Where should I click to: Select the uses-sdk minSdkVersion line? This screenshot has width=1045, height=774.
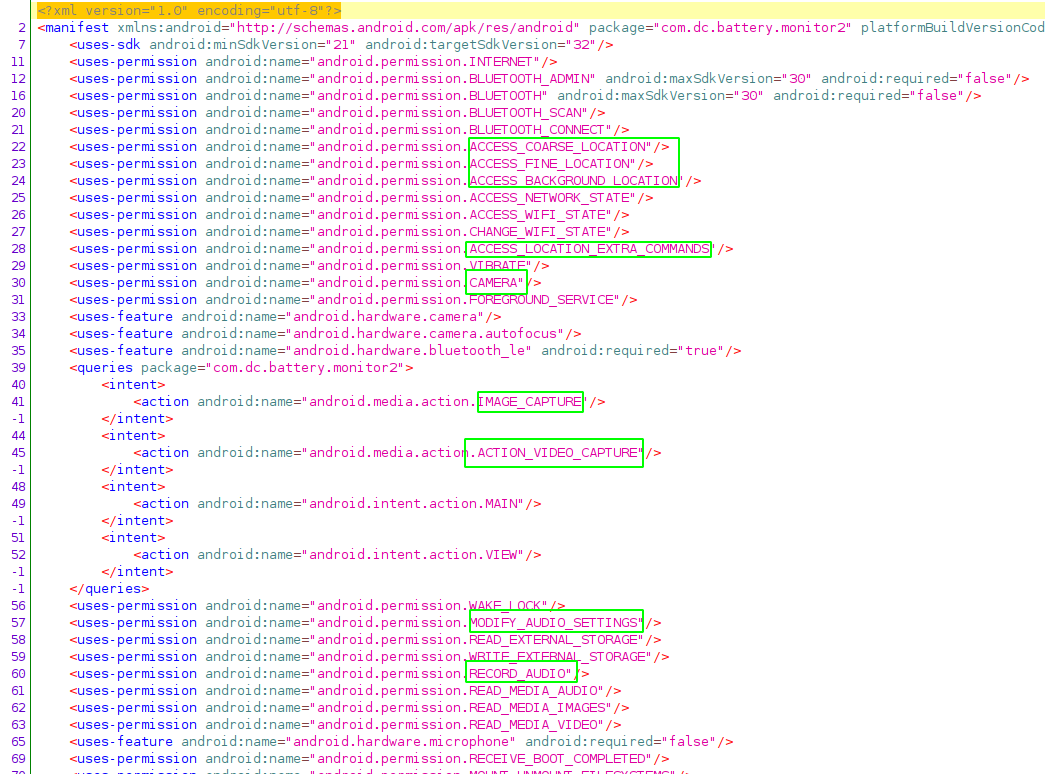coord(341,45)
